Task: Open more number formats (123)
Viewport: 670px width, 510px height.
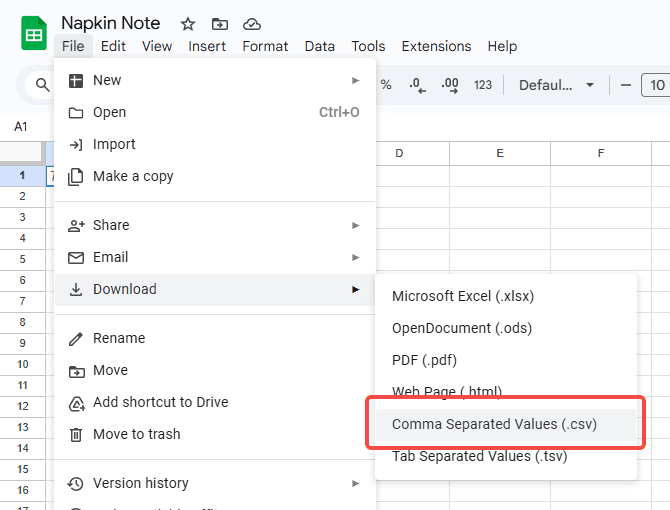Action: click(483, 85)
